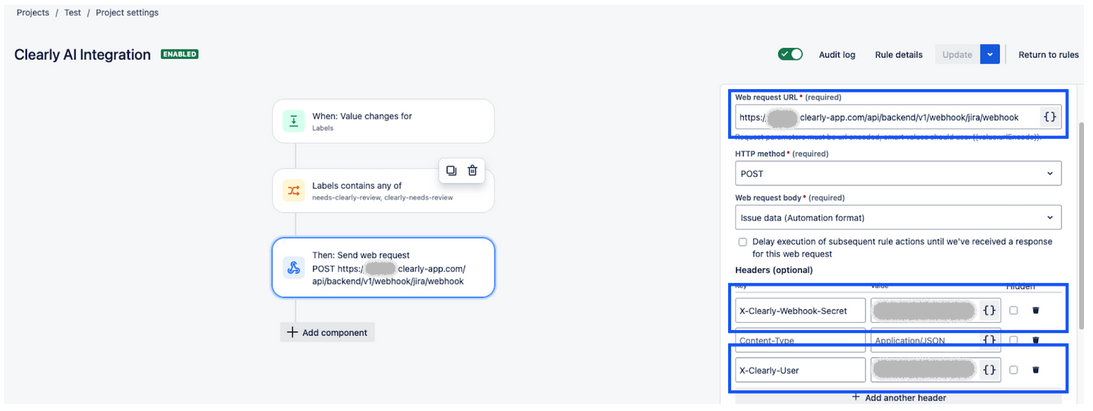Click the ENABLED status badge
The height and width of the screenshot is (411, 1093).
[180, 54]
